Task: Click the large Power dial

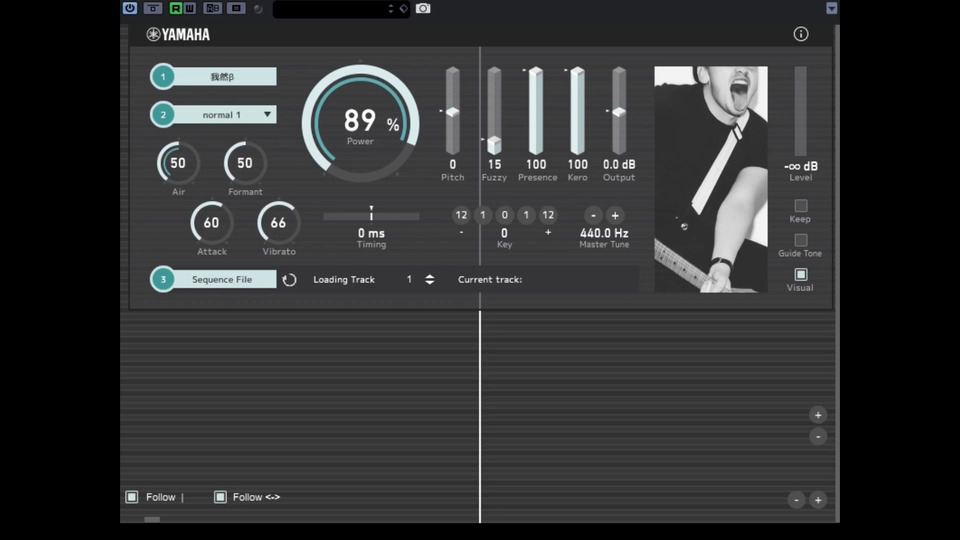Action: click(361, 123)
